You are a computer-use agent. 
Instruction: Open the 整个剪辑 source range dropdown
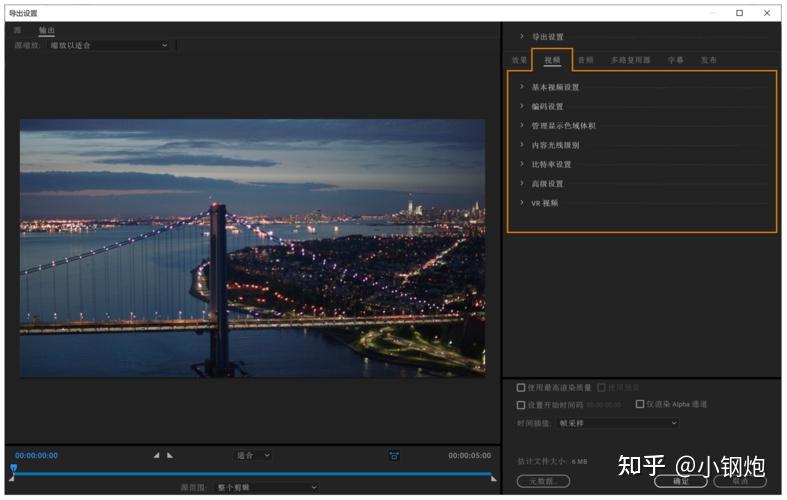267,487
